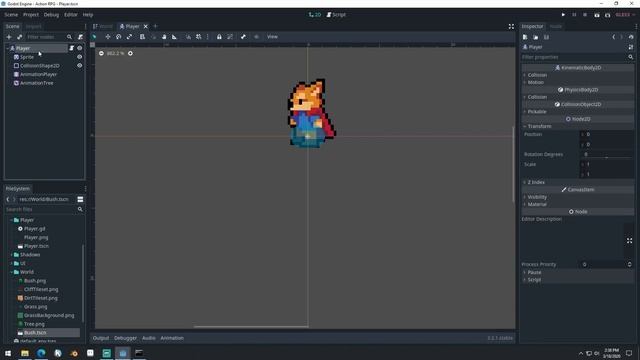Image resolution: width=640 pixels, height=360 pixels.
Task: Open the View menu in canvas toolbar
Action: (x=272, y=37)
